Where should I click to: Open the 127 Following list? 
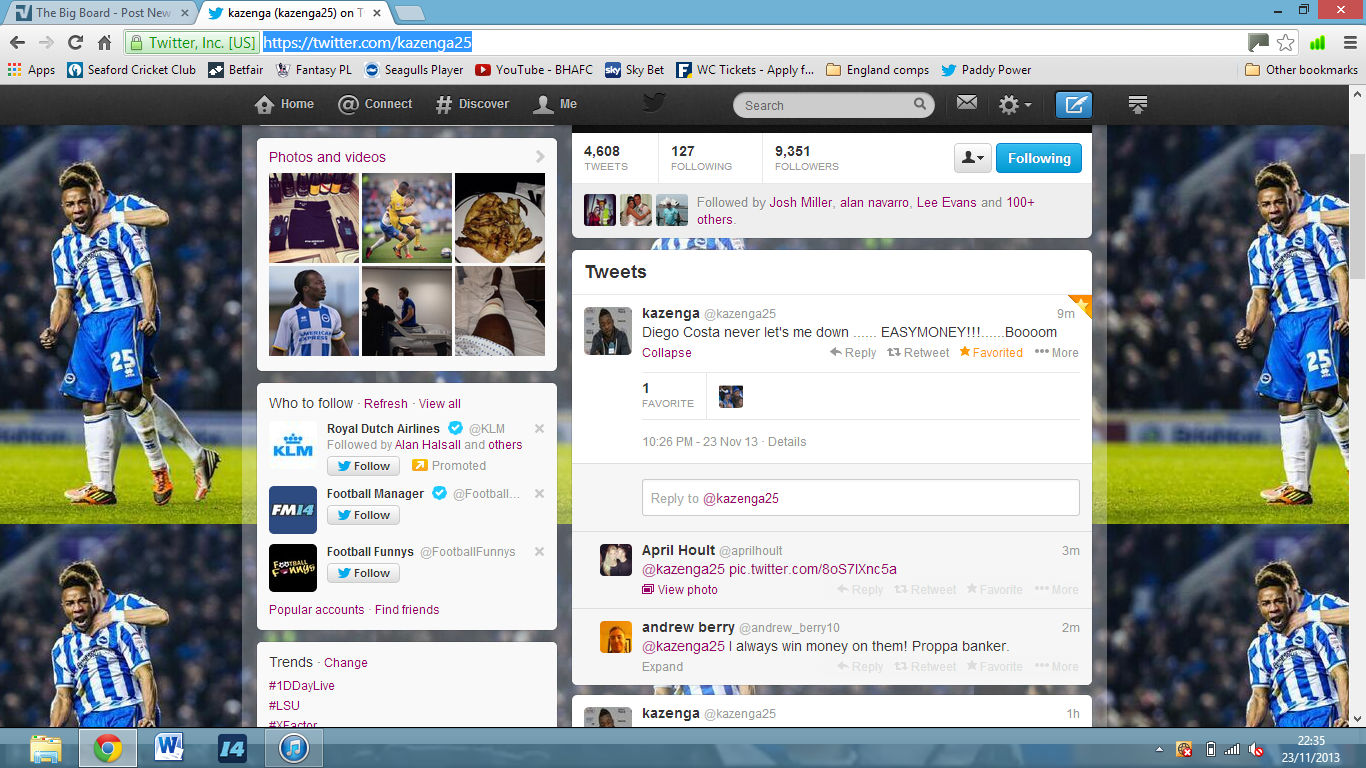(701, 158)
